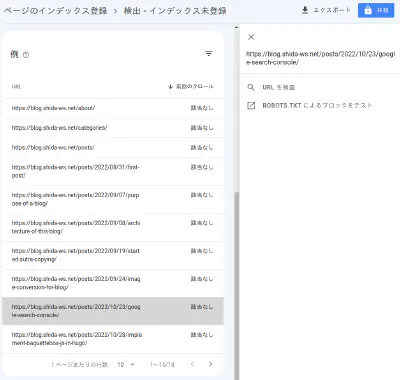Click the ROBOTS.TXT open-in-new icon
Viewport: 400px width, 380px height.
click(x=251, y=106)
